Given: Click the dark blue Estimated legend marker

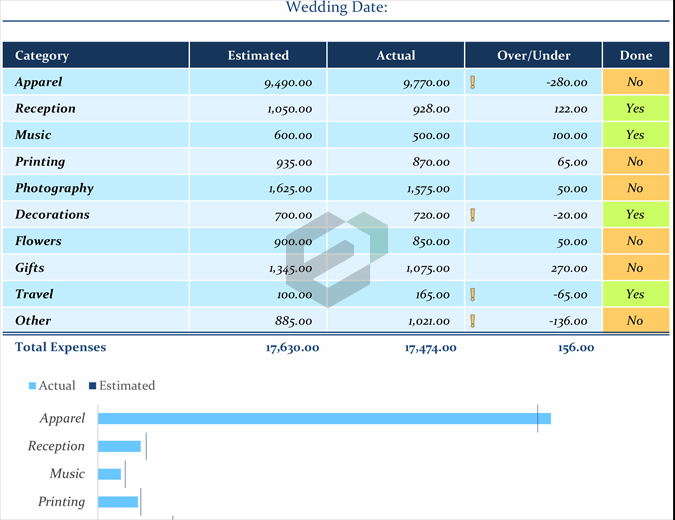Looking at the screenshot, I should coord(92,386).
